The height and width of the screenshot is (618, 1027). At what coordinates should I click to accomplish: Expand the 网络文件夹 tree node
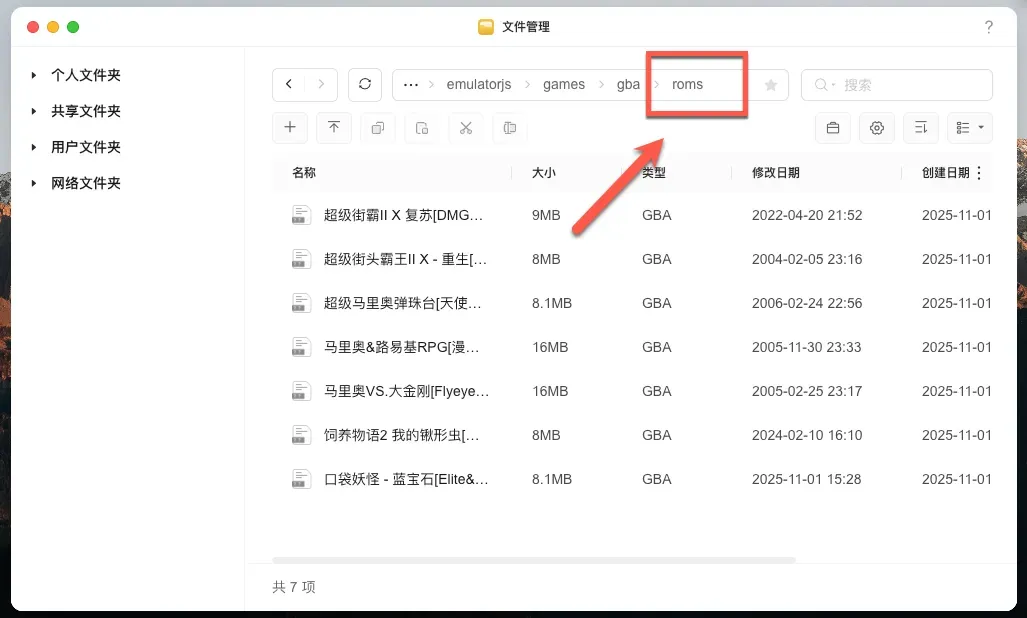[x=35, y=183]
